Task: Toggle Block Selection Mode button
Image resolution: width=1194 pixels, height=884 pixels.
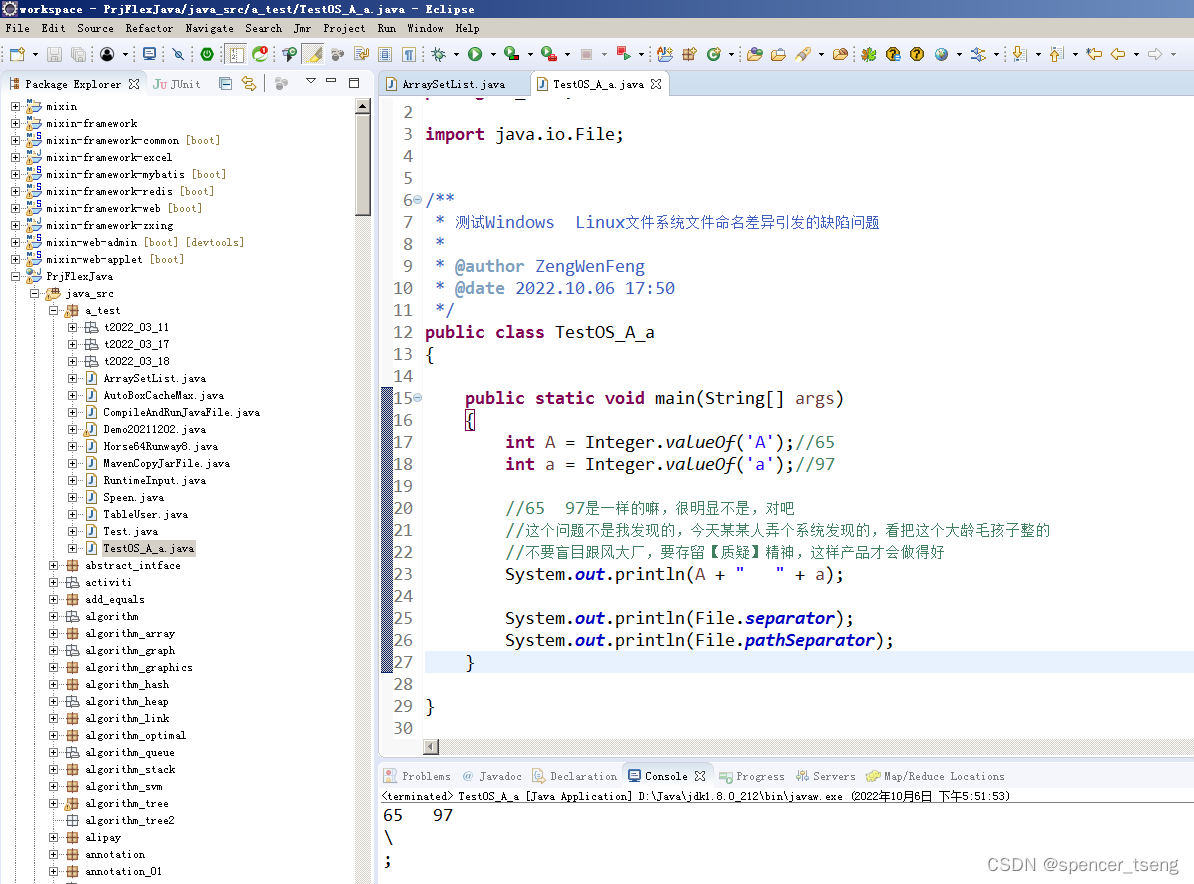Action: (385, 54)
